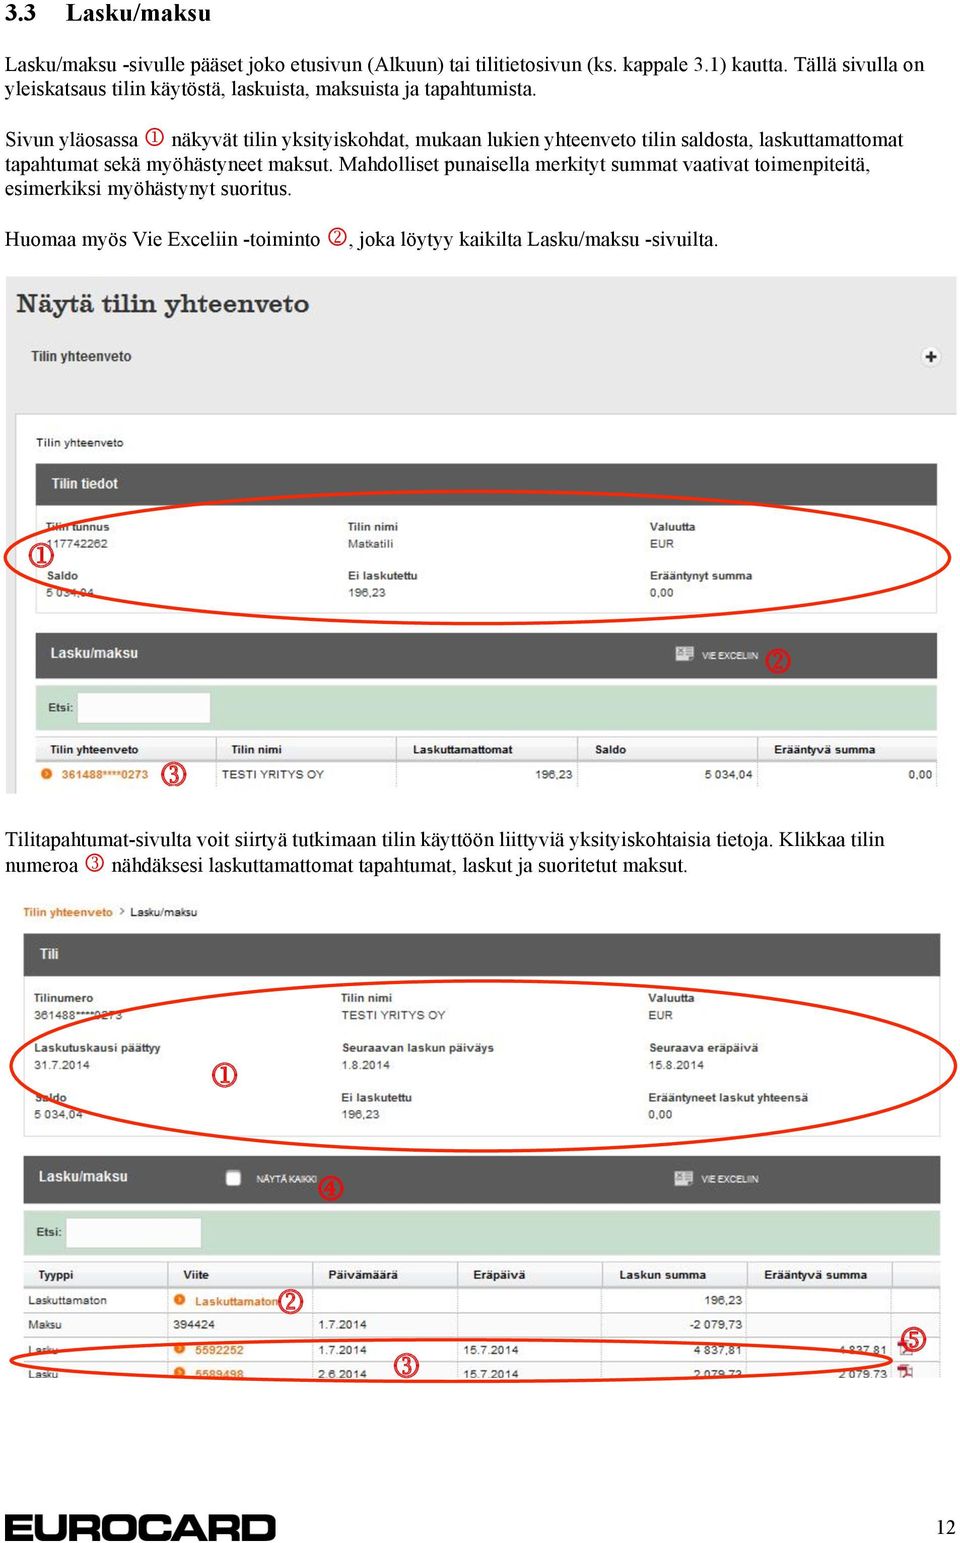The width and height of the screenshot is (960, 1543).
Task: Open account number 361488****0273 link
Action: (104, 774)
